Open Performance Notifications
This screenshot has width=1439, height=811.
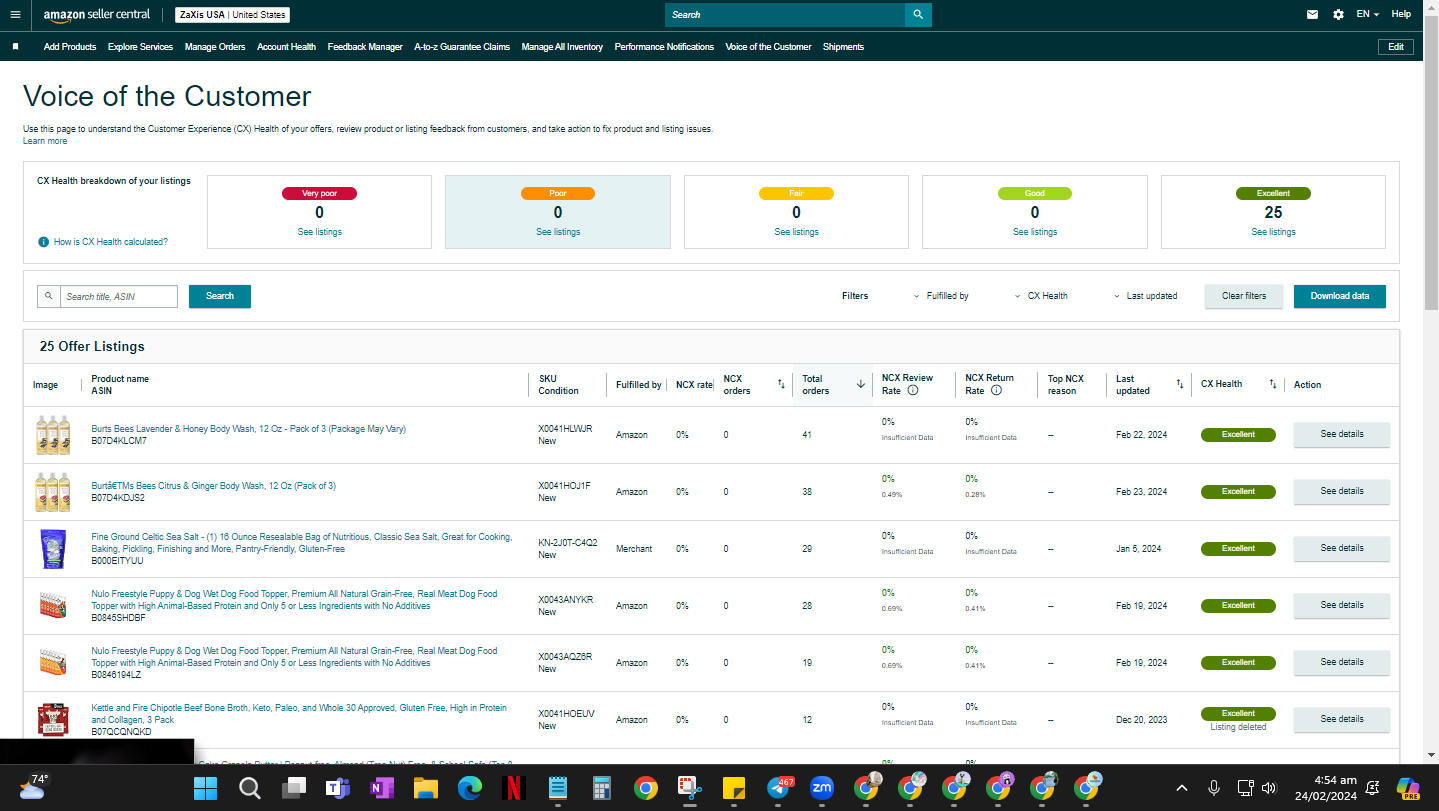tap(664, 47)
